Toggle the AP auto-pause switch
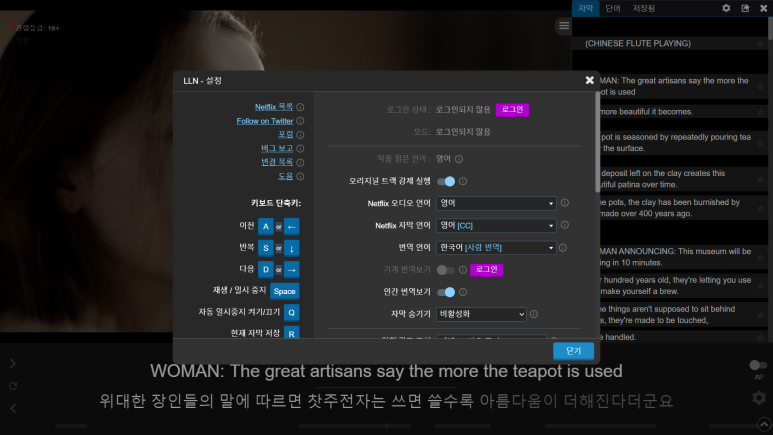This screenshot has width=773, height=435. (x=758, y=365)
